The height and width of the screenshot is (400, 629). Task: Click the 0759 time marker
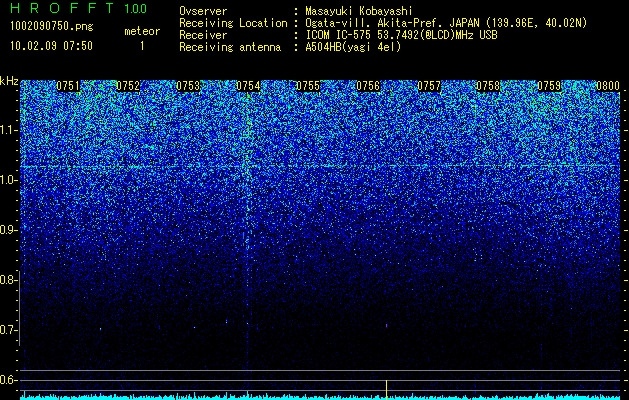[x=549, y=86]
